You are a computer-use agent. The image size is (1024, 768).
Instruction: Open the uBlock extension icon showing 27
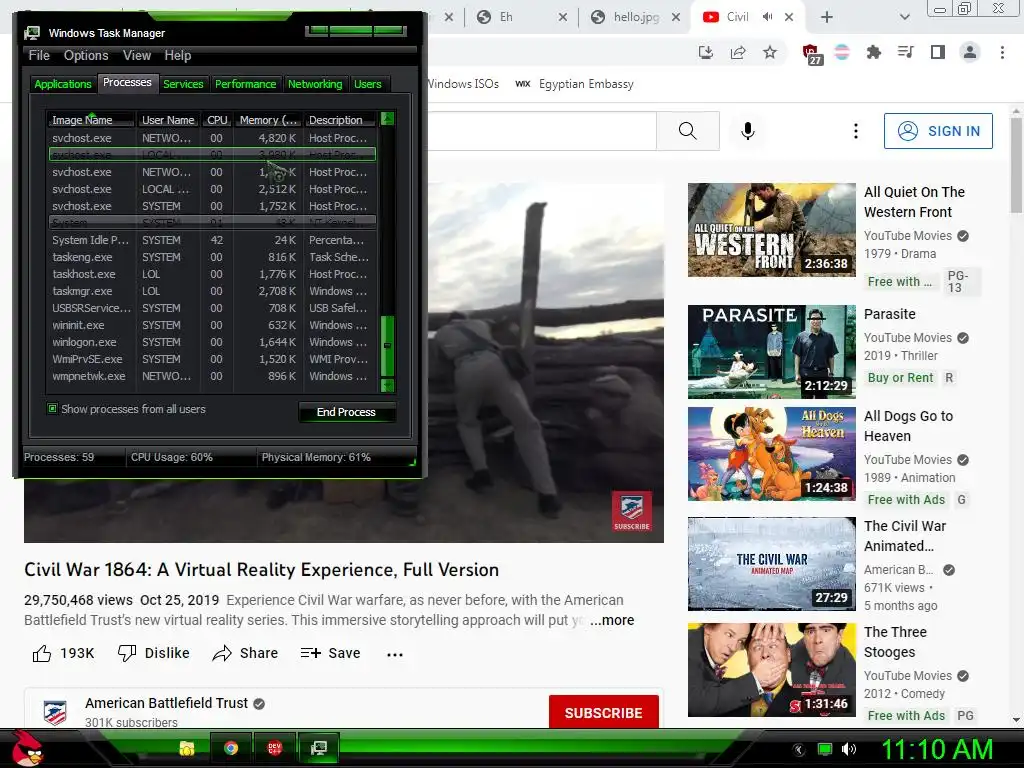(811, 54)
